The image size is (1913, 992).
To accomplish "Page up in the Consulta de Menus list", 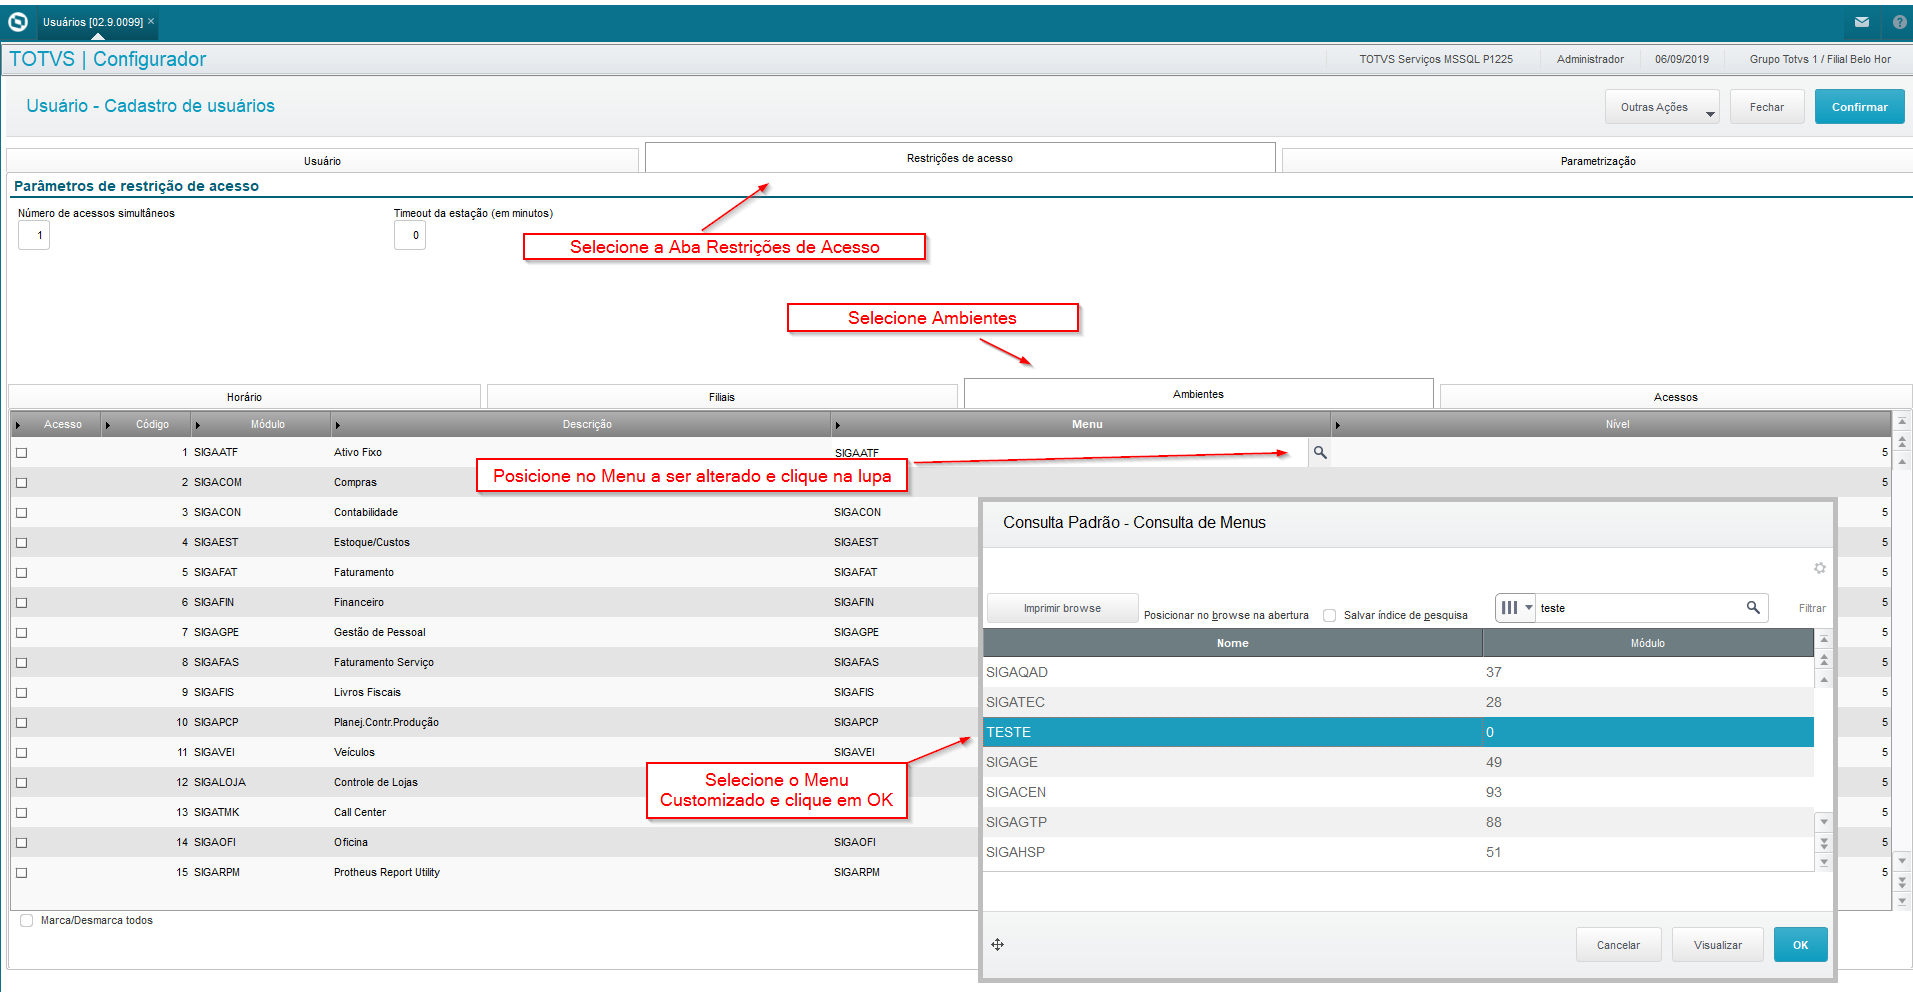I will [x=1824, y=660].
